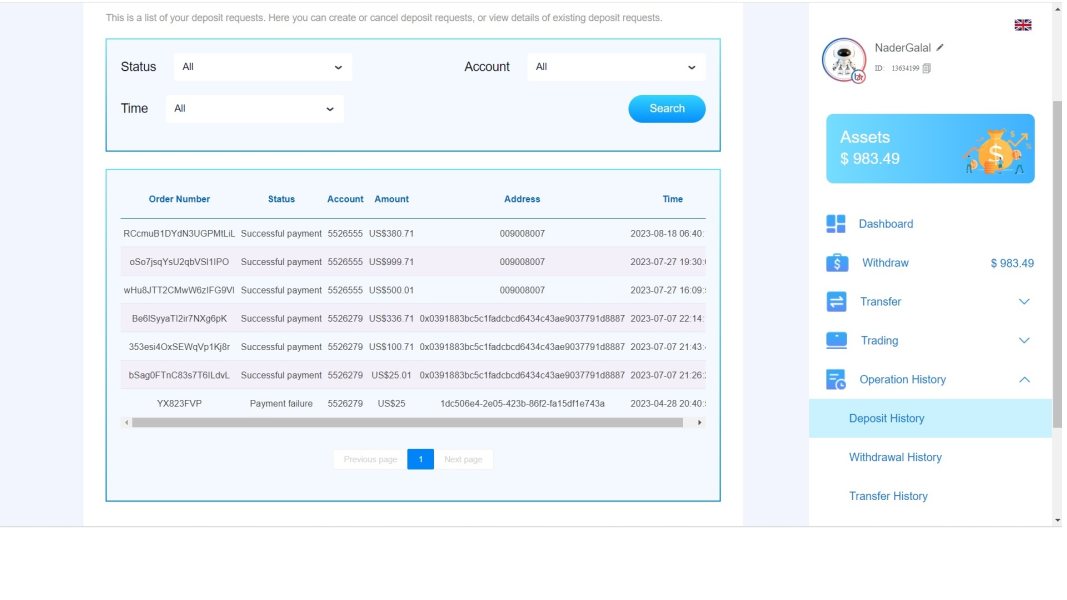Expand the Trading menu chevron
Screen dimensions: 1067x600
1023,340
